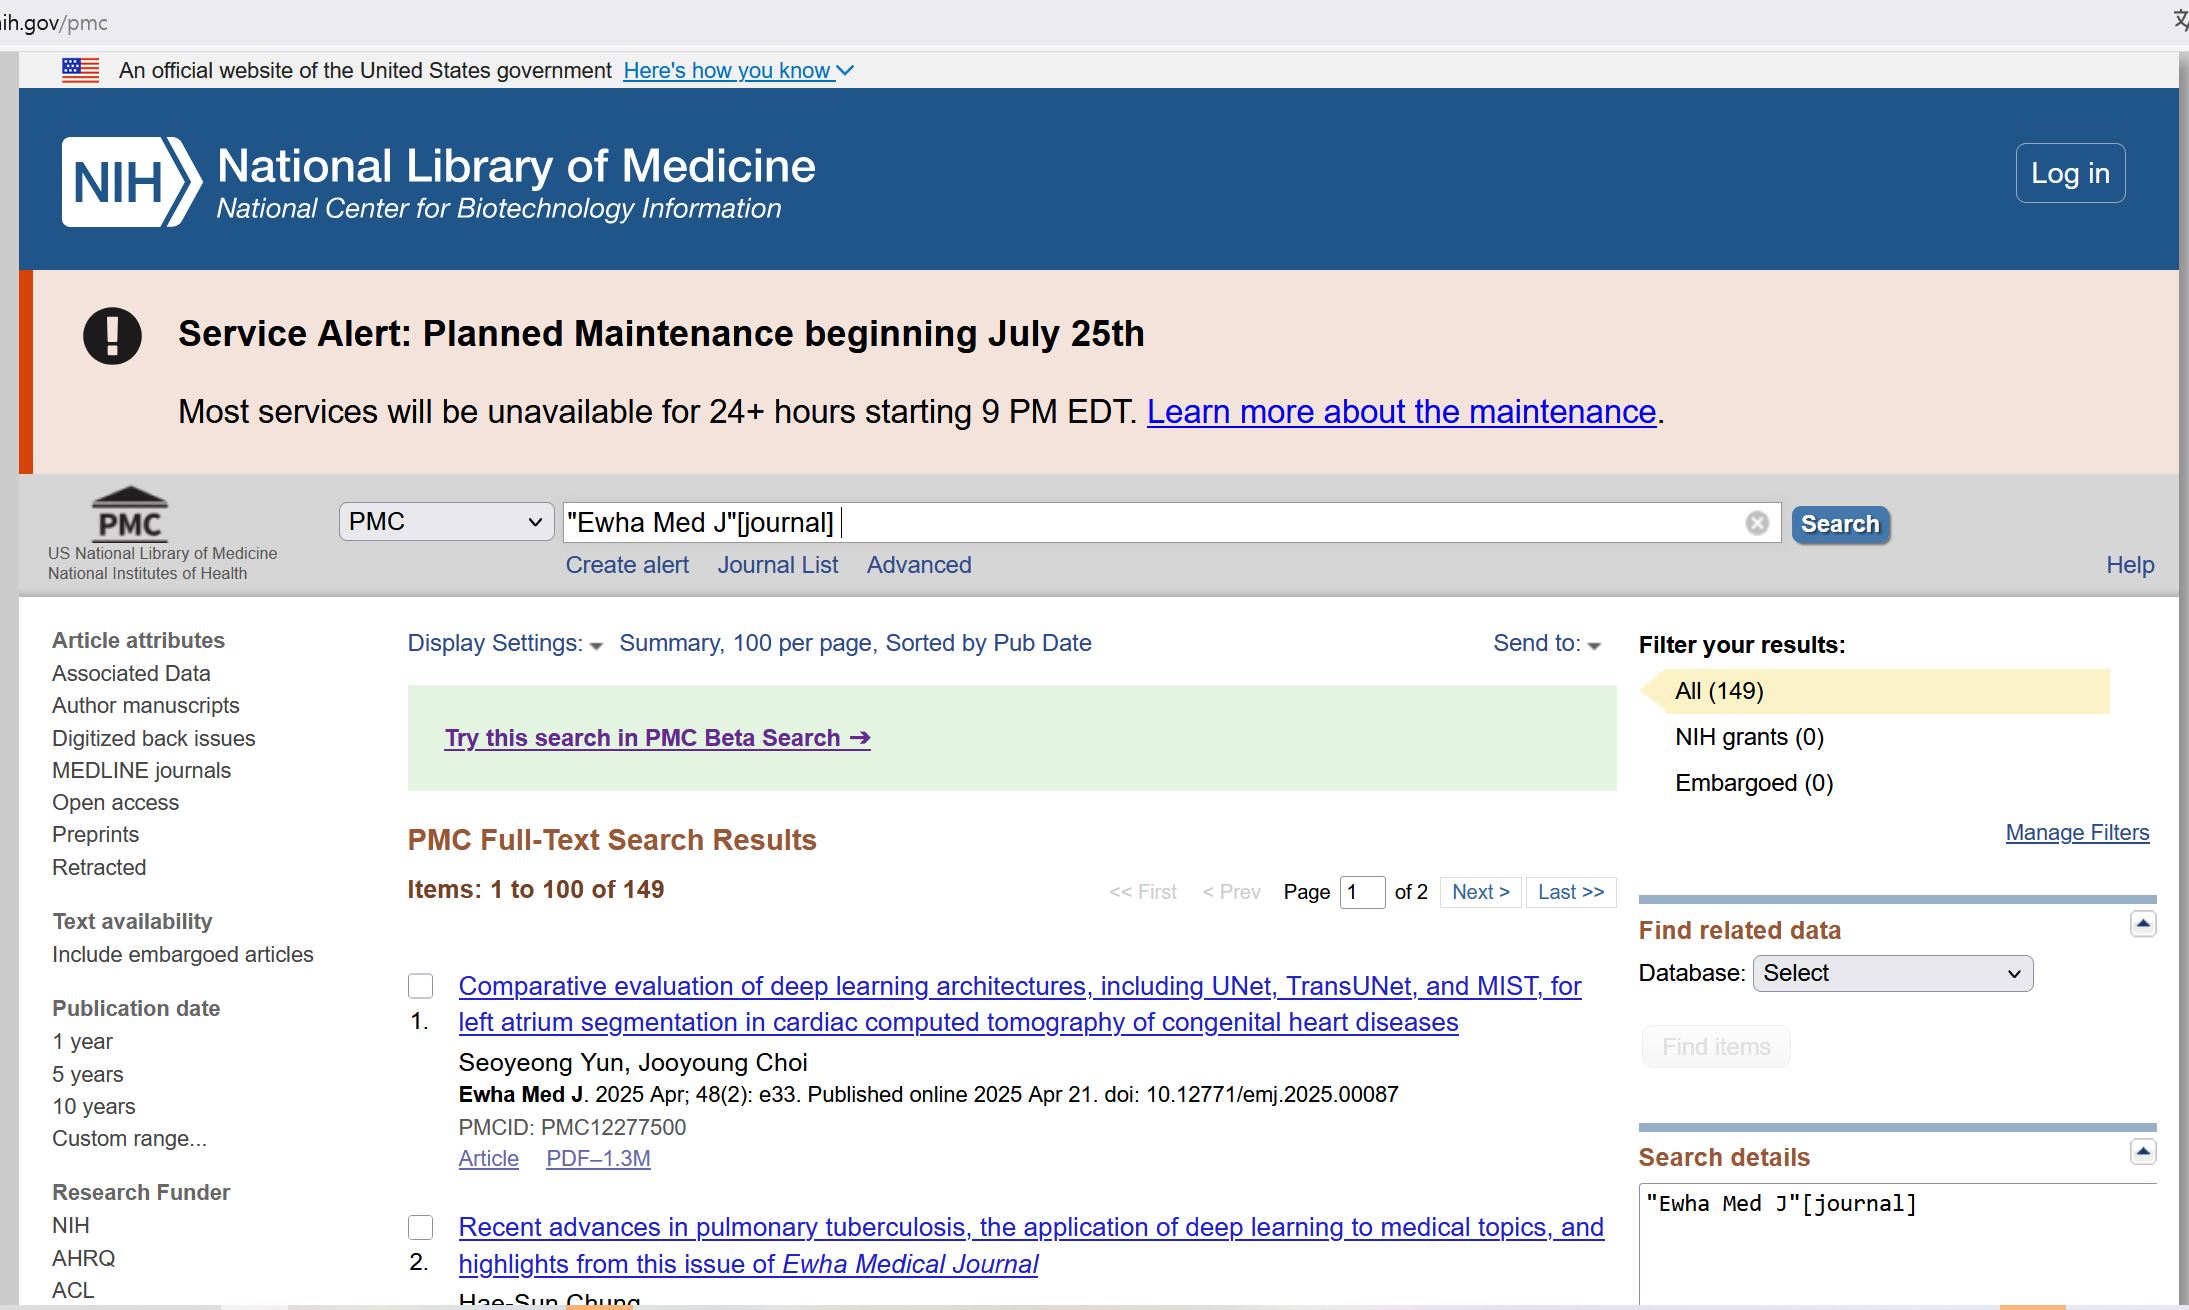Viewport: 2189px width, 1310px height.
Task: Click the PMC building logo
Action: [x=130, y=513]
